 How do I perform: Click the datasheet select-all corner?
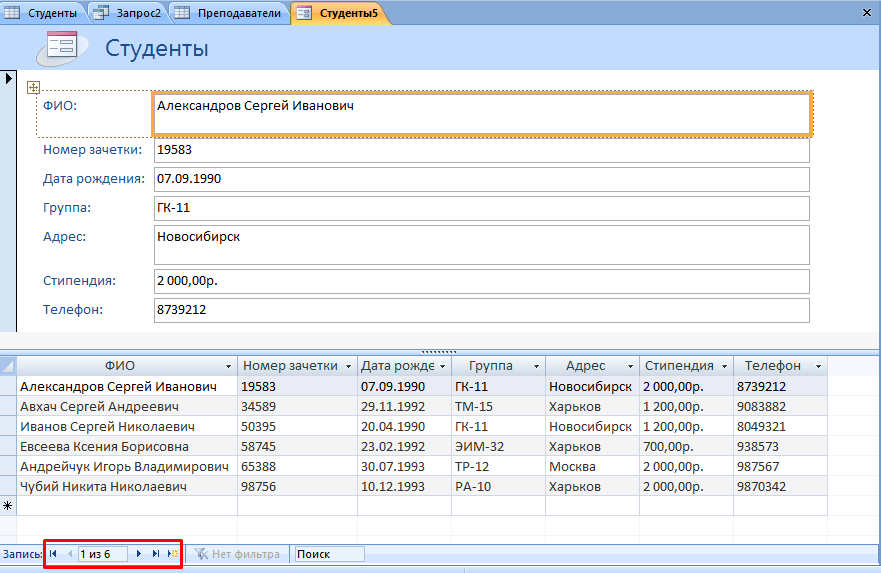click(x=8, y=366)
